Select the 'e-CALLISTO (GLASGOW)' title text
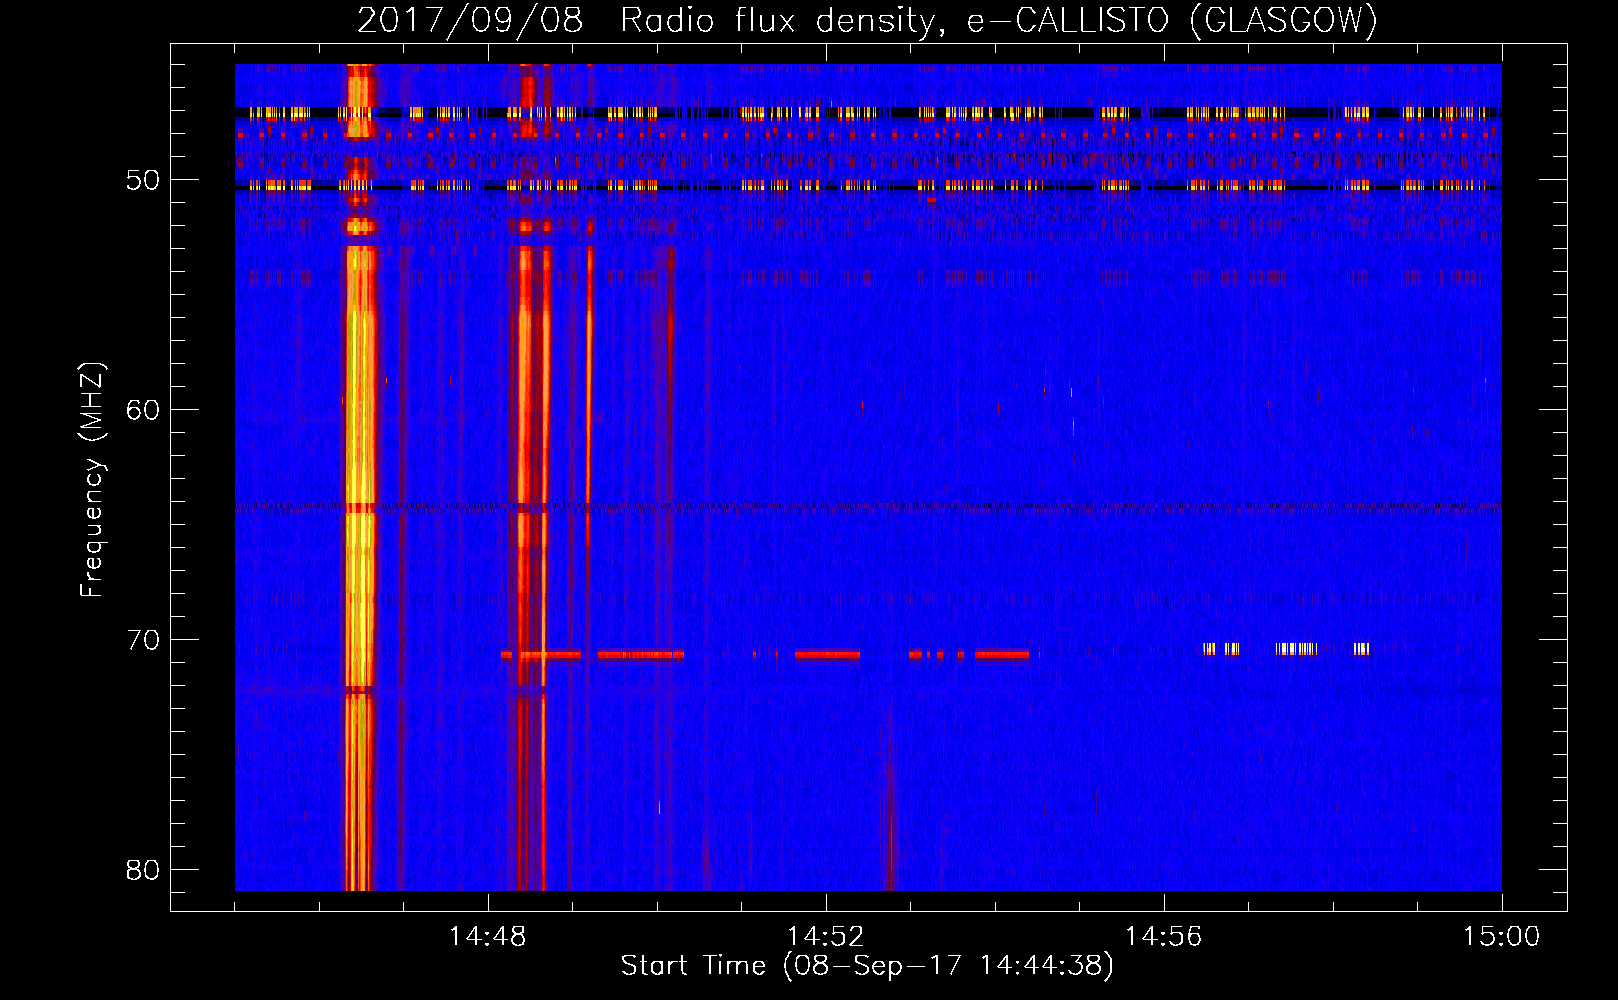 click(1172, 20)
